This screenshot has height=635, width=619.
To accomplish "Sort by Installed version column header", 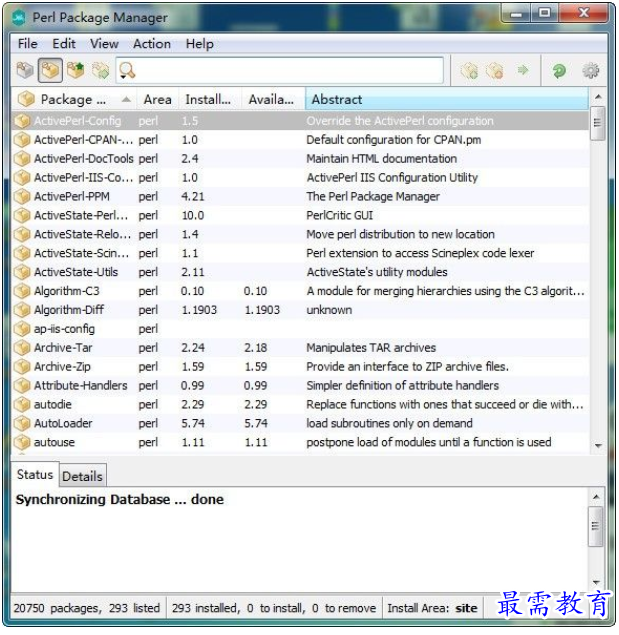I will 208,99.
